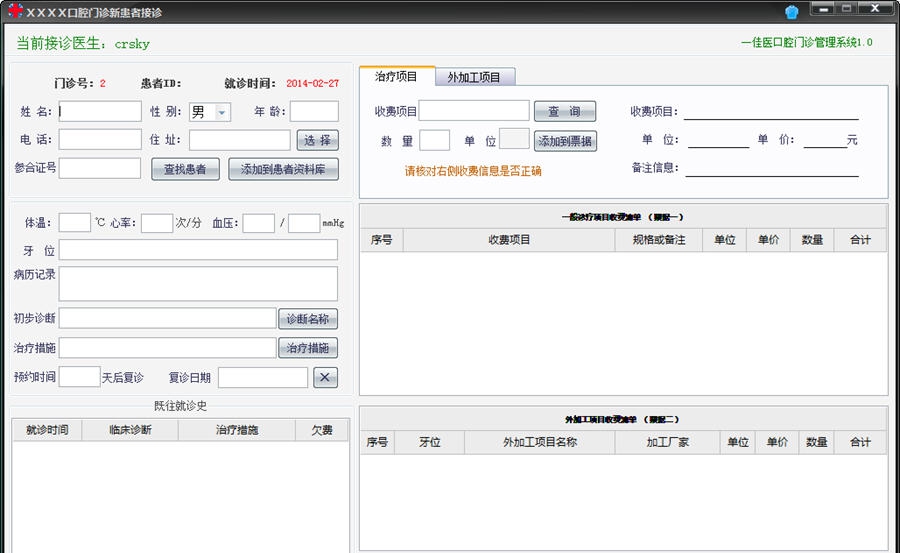Focus the 收费项目 search field
The image size is (900, 553).
coord(474,110)
